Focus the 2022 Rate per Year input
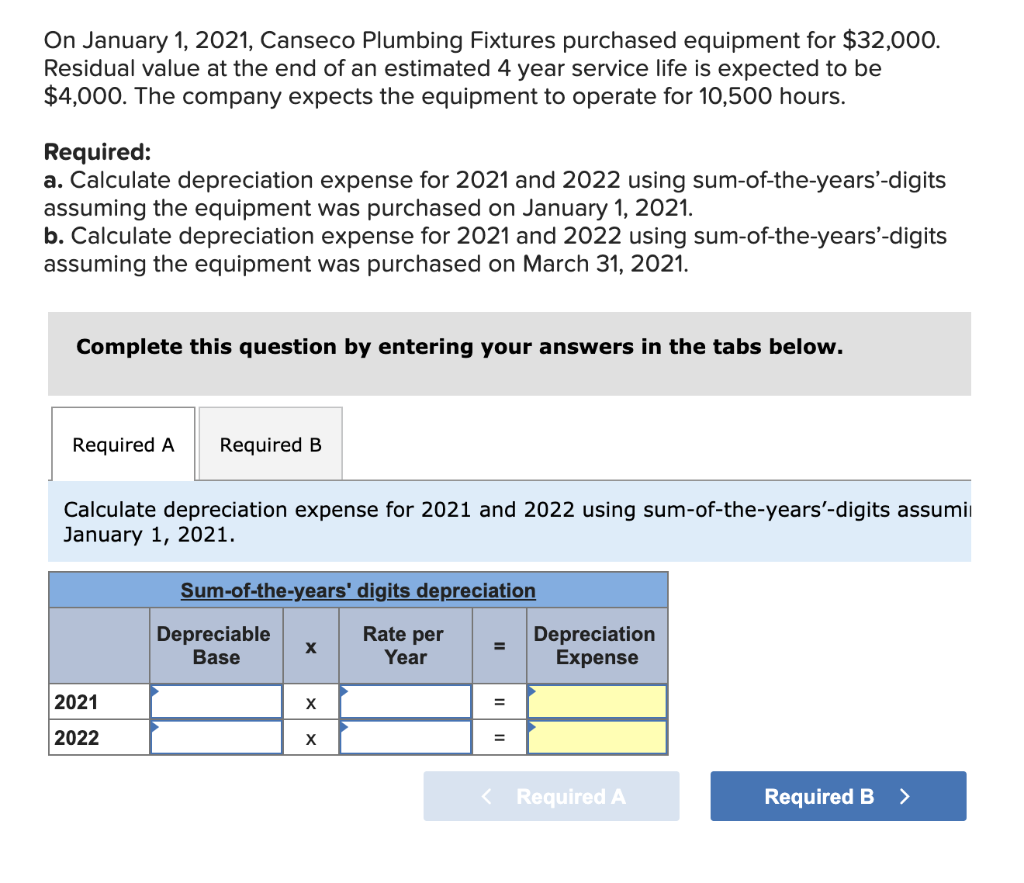The height and width of the screenshot is (883, 1024). pos(406,738)
